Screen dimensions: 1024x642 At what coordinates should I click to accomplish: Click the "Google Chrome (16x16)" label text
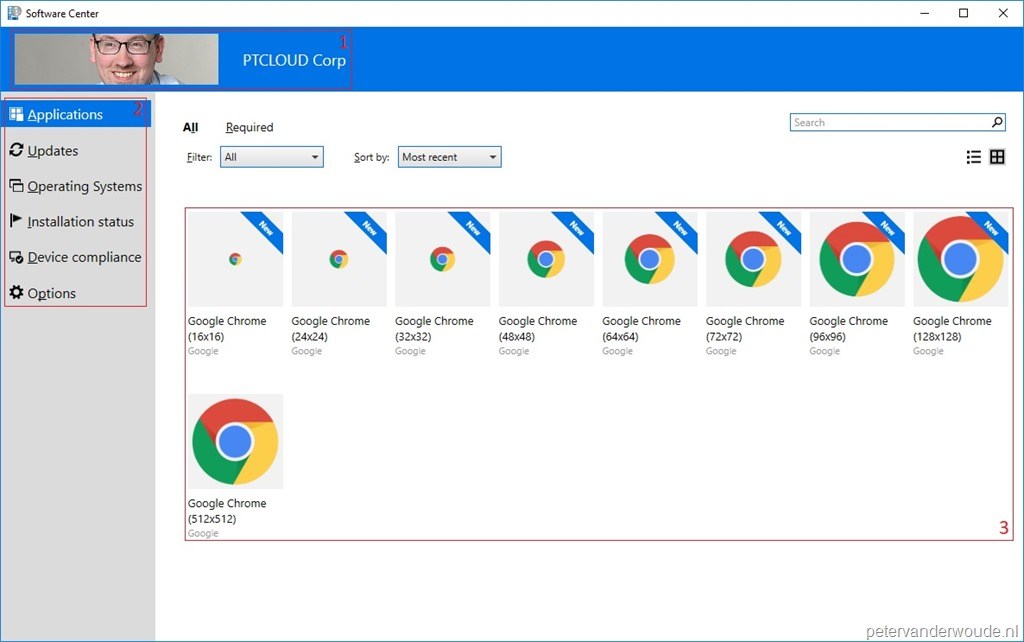[x=227, y=329]
